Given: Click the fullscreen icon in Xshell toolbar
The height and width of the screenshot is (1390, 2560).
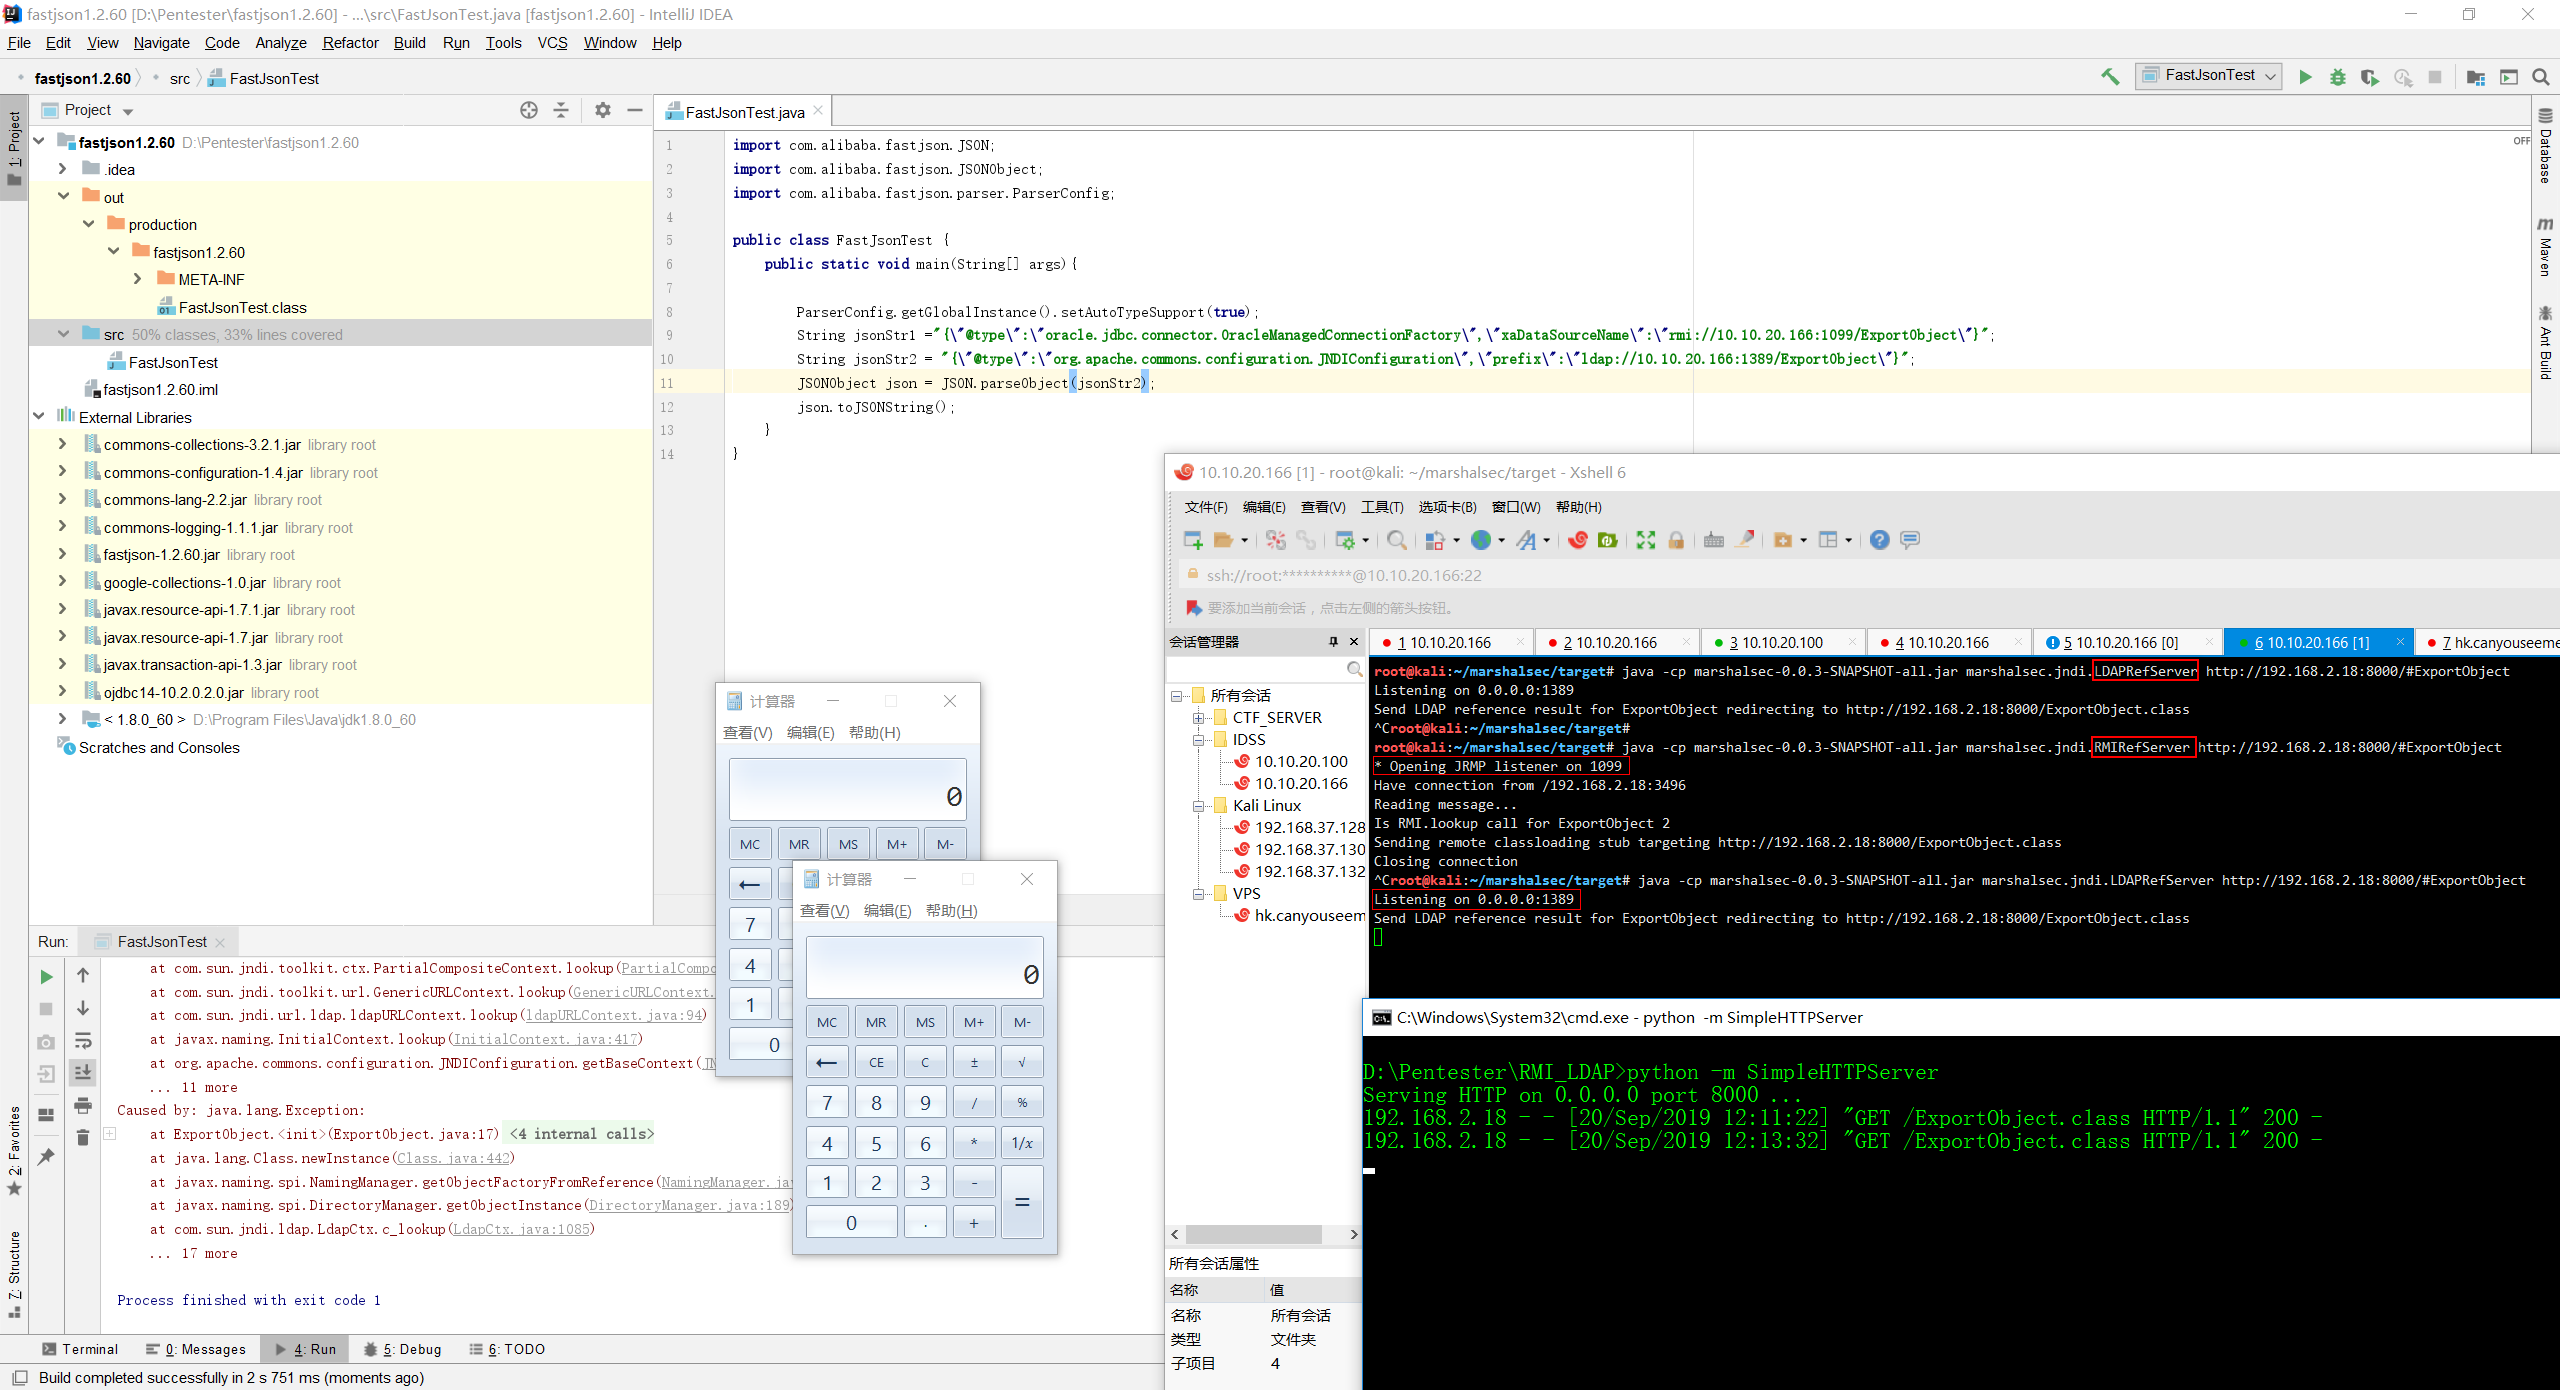Looking at the screenshot, I should 1646,540.
